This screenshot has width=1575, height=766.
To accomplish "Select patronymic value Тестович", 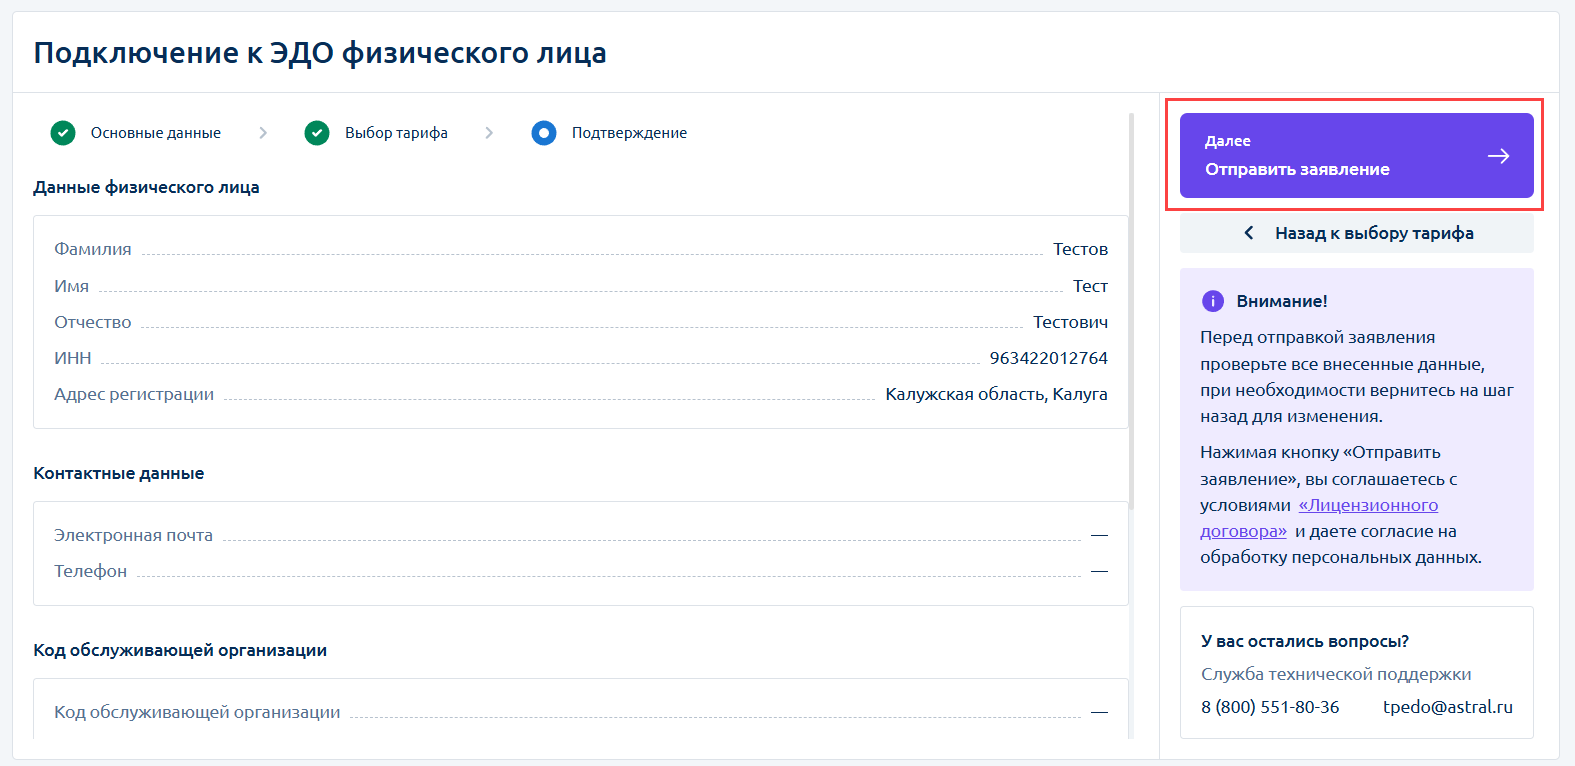I will pyautogui.click(x=1070, y=322).
